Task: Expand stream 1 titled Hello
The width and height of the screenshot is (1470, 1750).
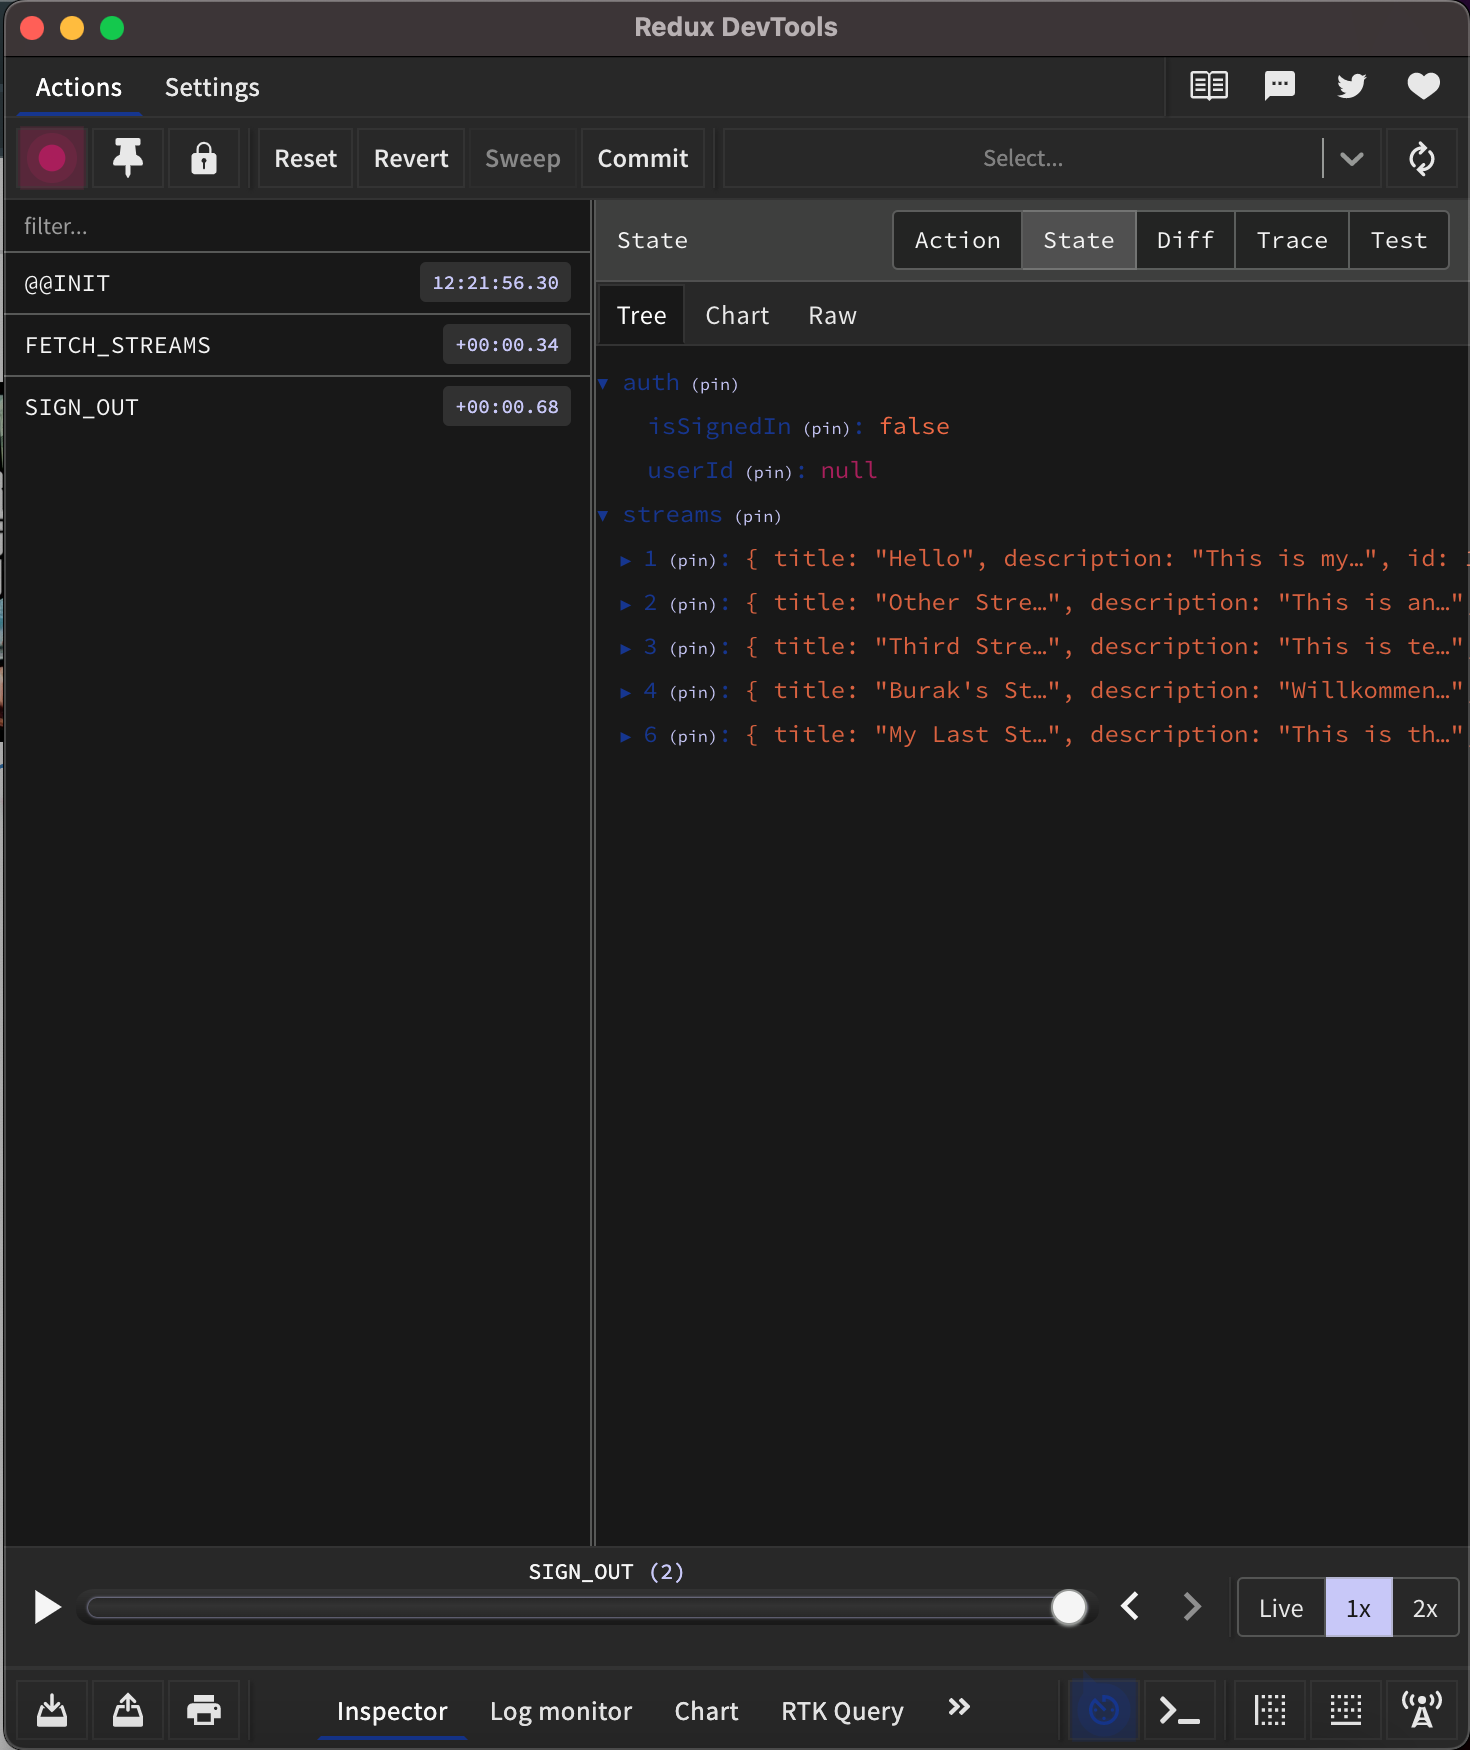Action: [x=625, y=560]
